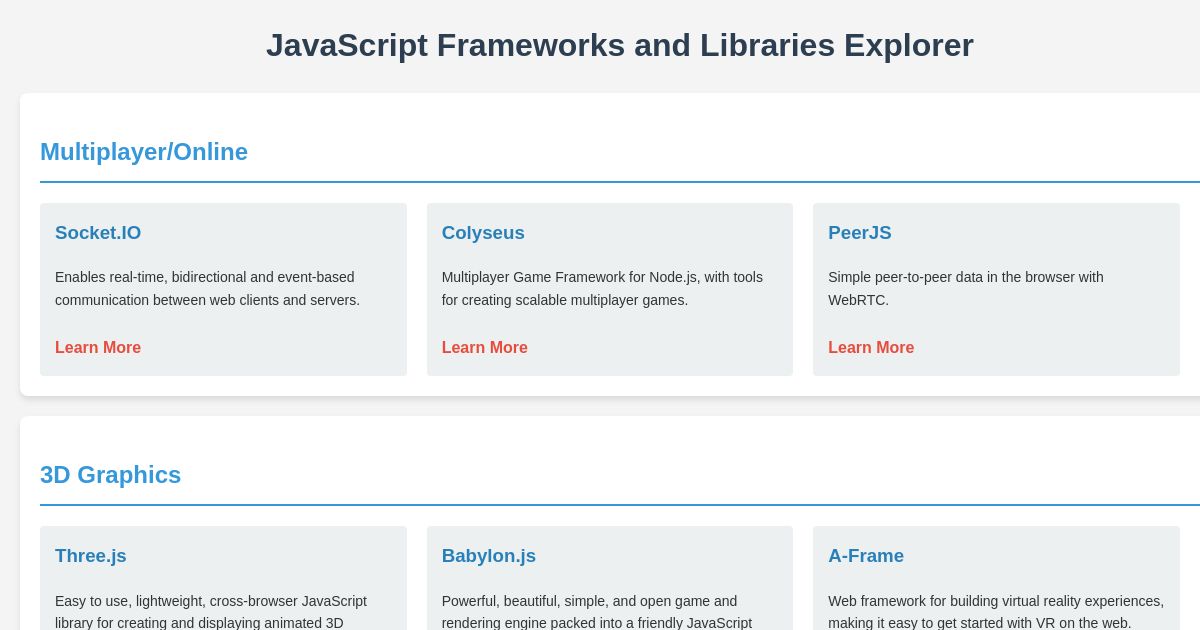Click the blue divider under Multiplayer/Online
This screenshot has height=630, width=1200.
(619, 182)
